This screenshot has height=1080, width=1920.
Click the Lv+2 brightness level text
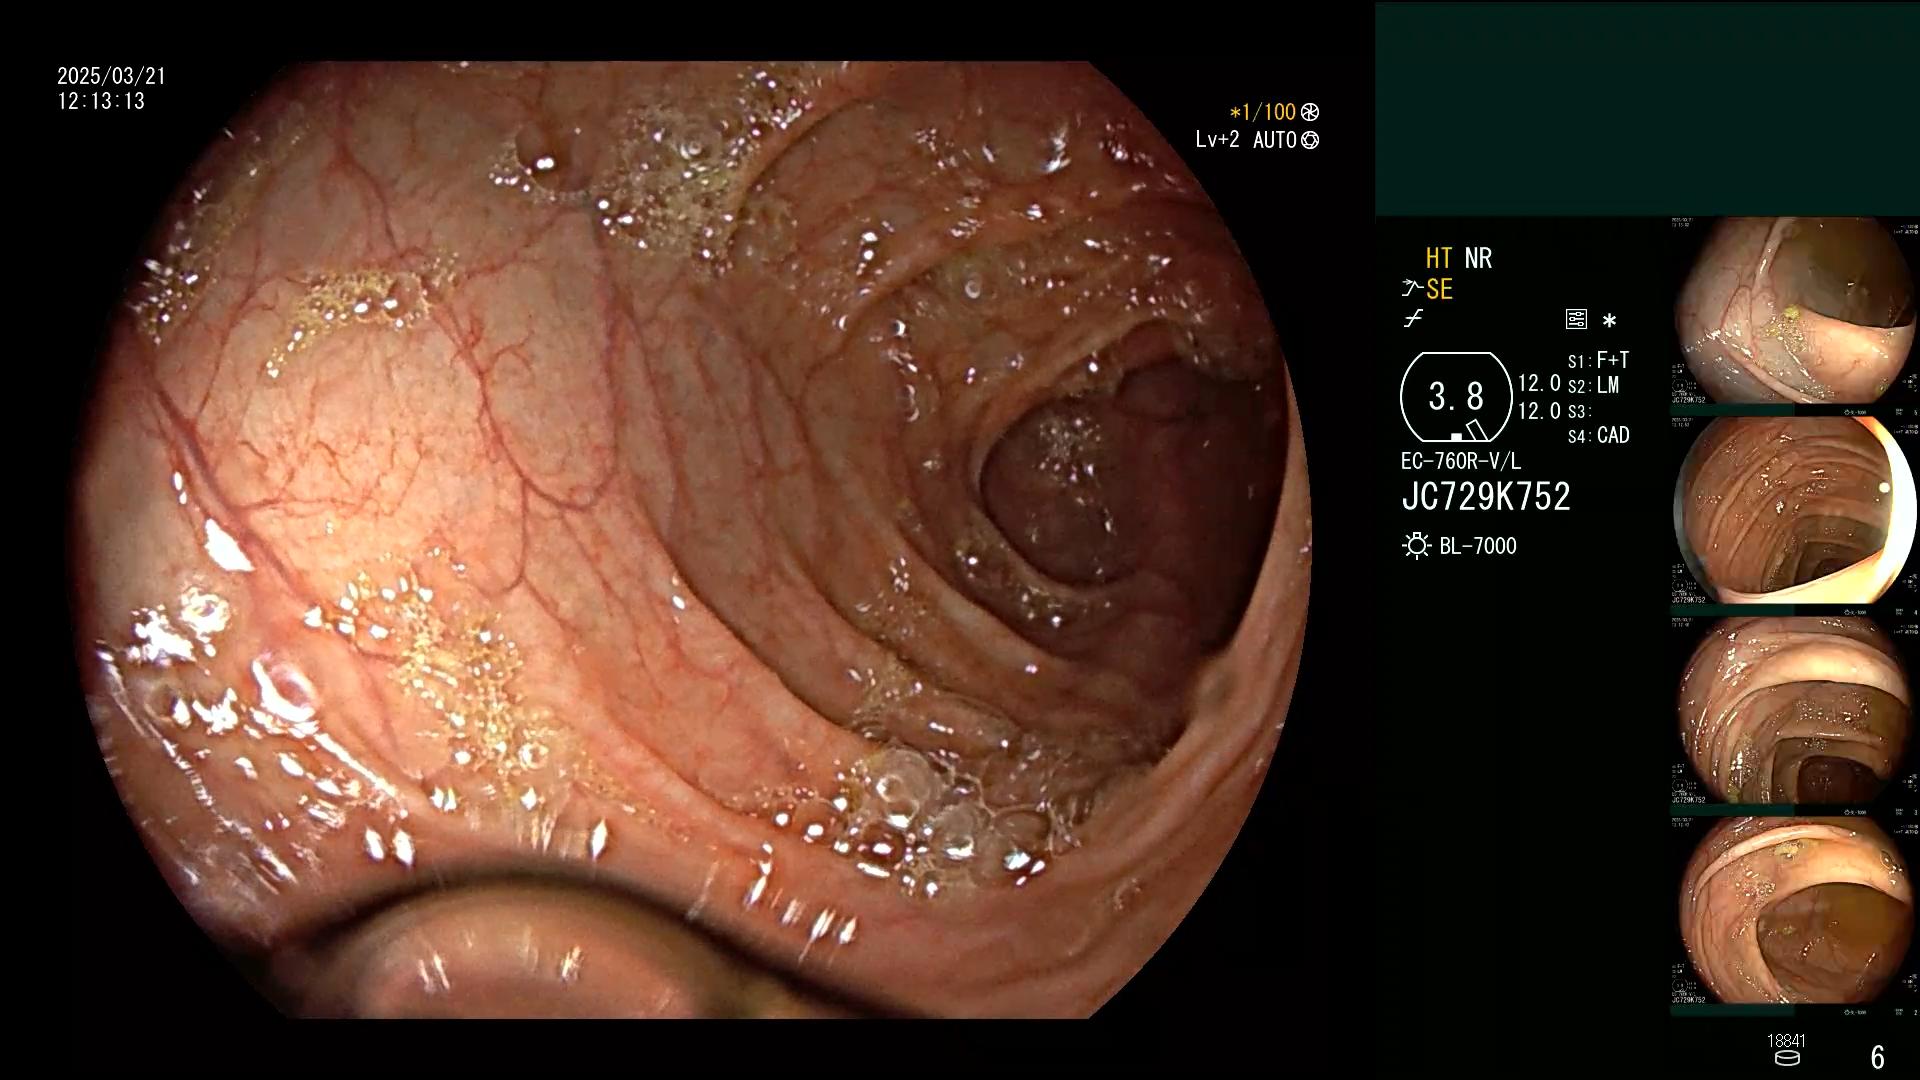1217,140
